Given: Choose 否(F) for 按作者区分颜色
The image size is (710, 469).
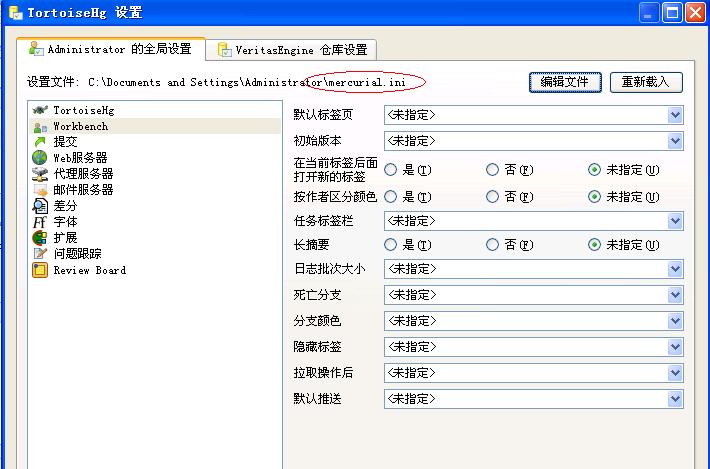Looking at the screenshot, I should [x=493, y=196].
